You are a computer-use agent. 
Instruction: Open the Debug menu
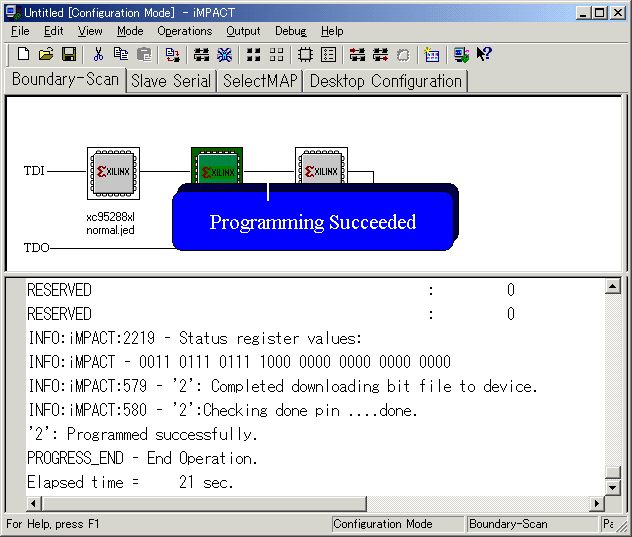(291, 31)
